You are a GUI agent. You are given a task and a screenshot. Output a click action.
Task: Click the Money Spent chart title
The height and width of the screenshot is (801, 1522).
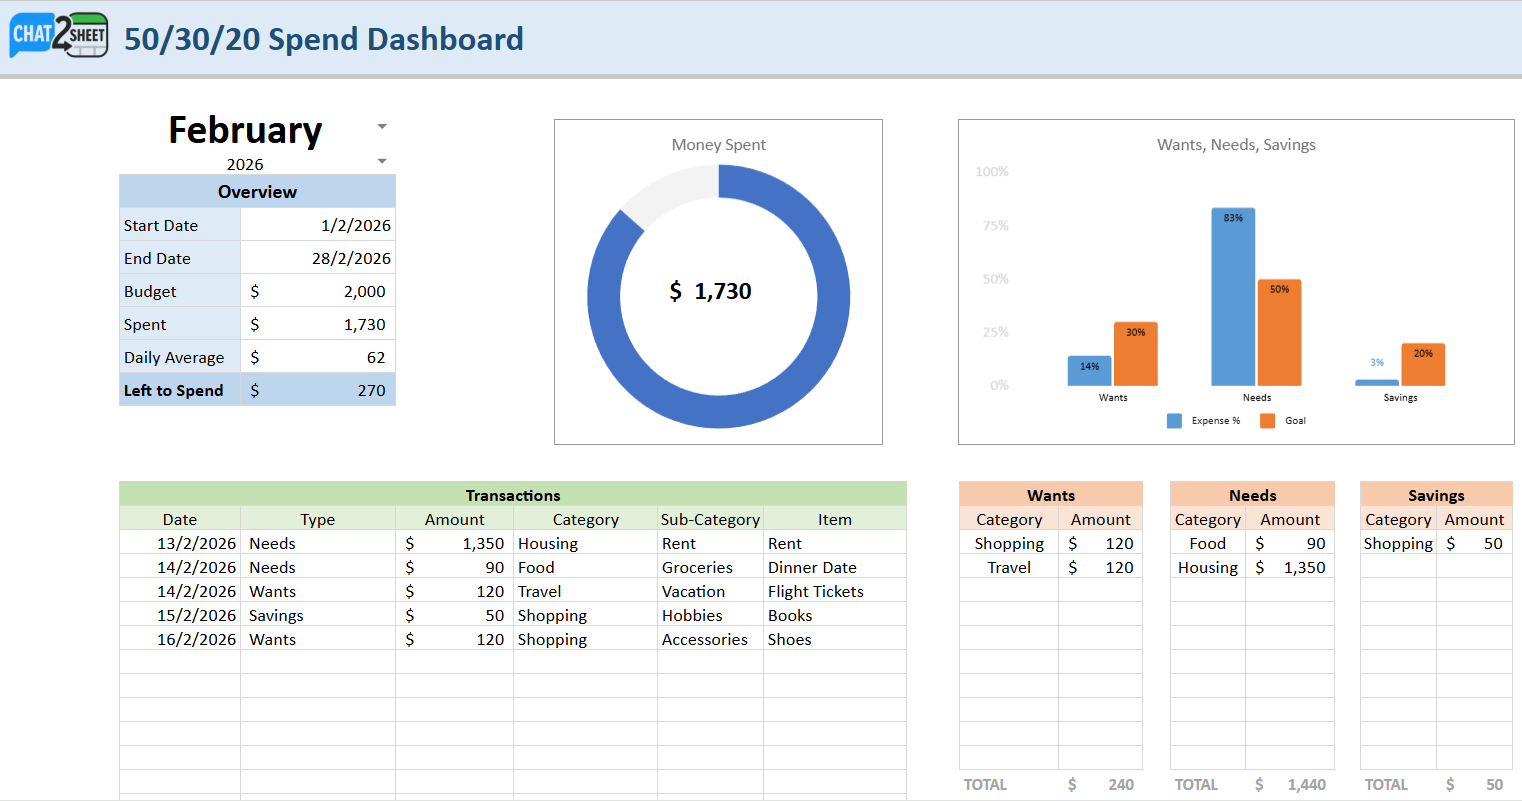718,145
